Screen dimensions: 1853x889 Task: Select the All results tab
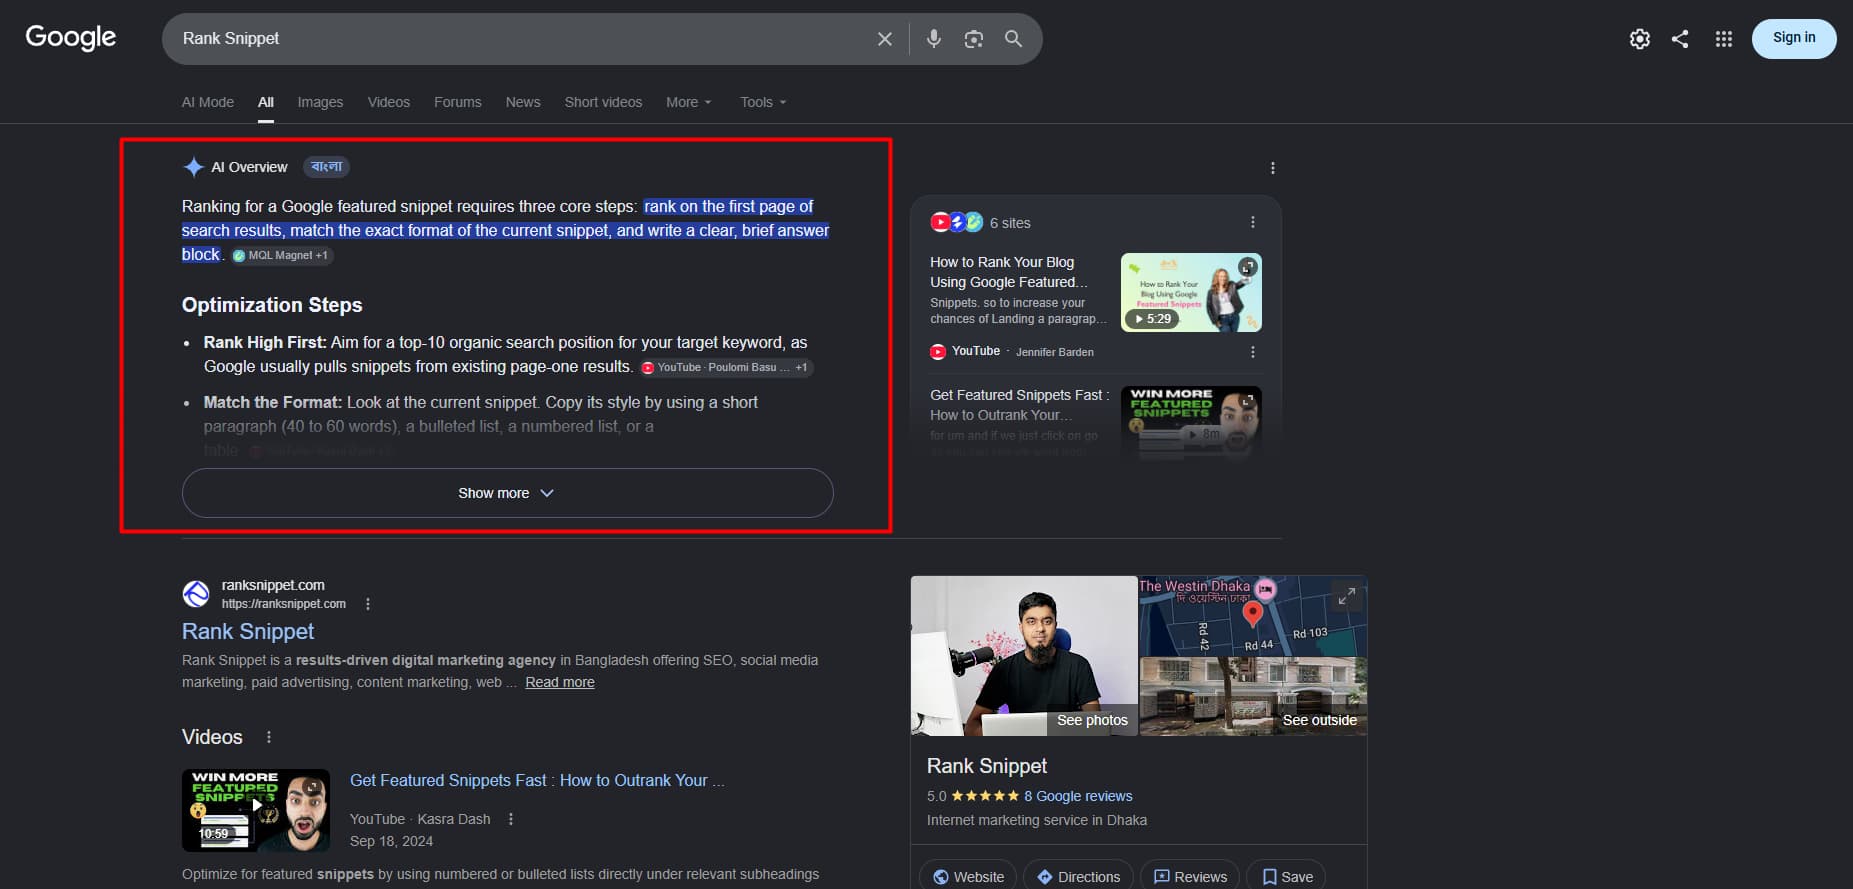point(266,102)
